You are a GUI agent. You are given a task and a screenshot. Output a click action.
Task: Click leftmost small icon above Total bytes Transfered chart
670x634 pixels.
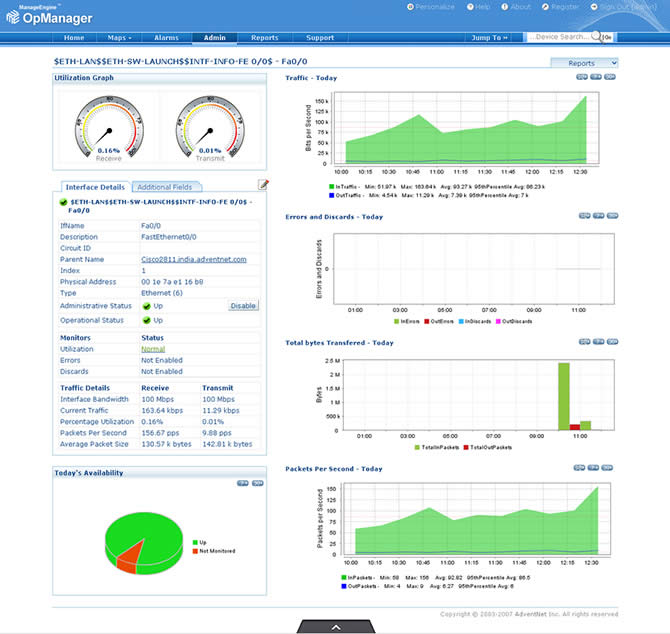click(x=581, y=342)
